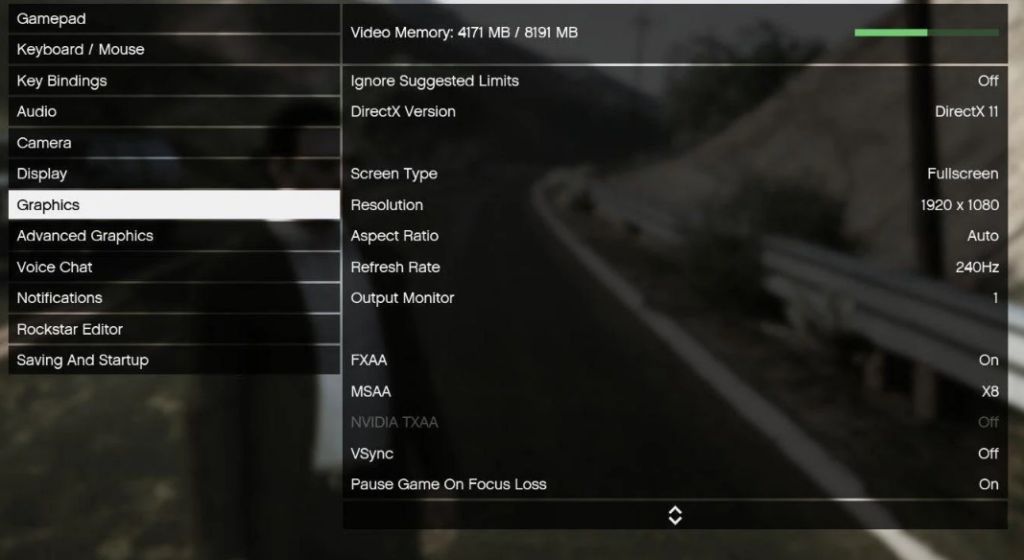Switch to Display settings
This screenshot has width=1024, height=560.
[174, 174]
